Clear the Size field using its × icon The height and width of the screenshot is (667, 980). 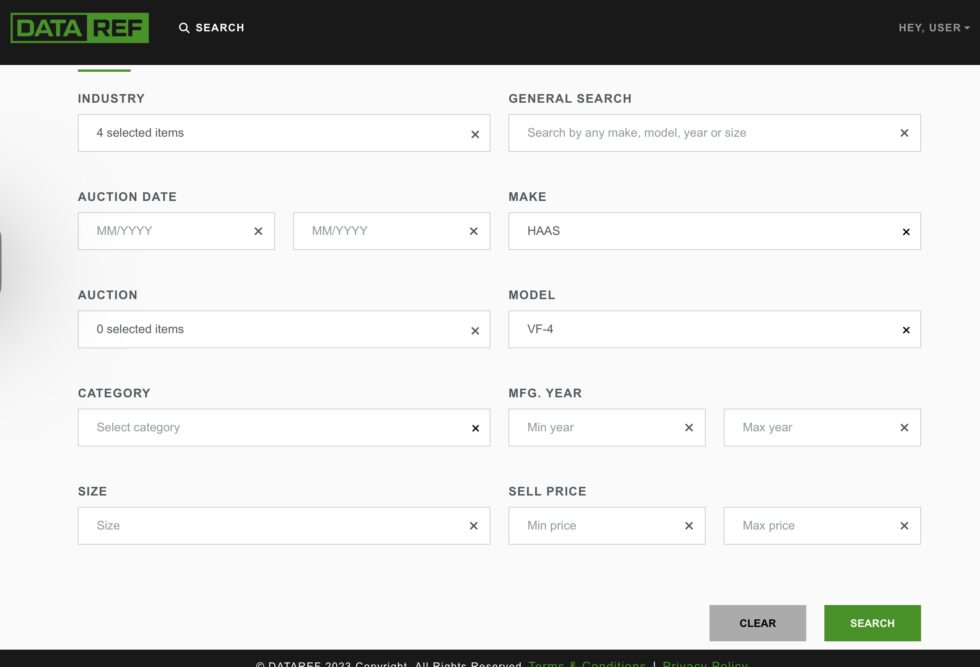[474, 525]
